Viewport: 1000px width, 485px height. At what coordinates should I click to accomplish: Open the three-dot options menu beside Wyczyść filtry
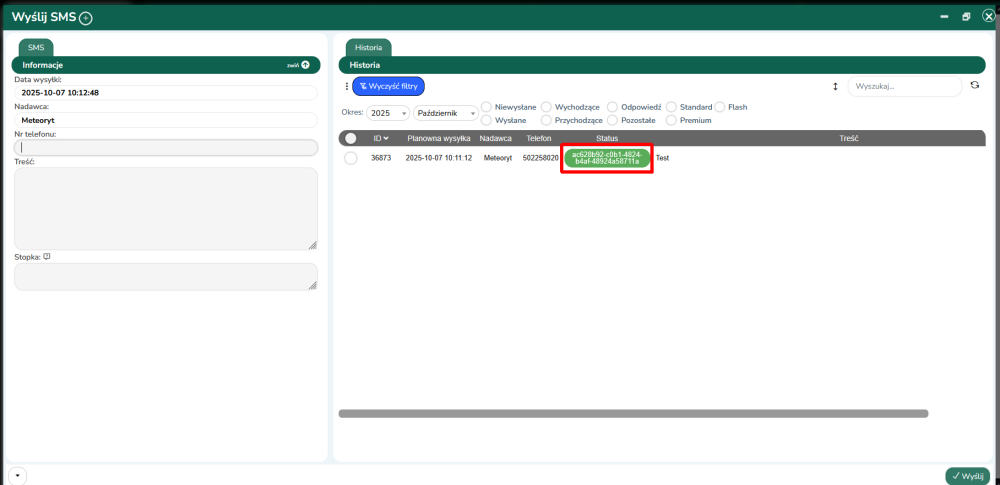coord(347,87)
